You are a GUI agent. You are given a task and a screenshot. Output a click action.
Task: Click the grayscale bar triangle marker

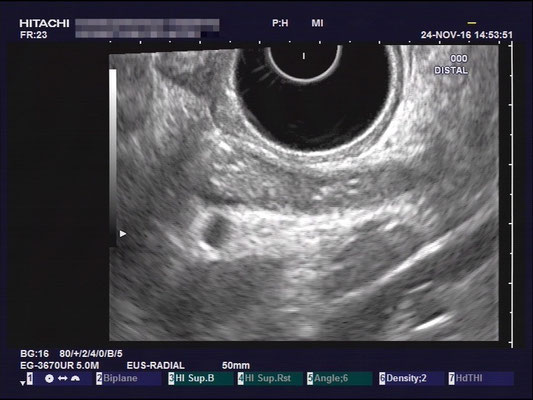(123, 234)
